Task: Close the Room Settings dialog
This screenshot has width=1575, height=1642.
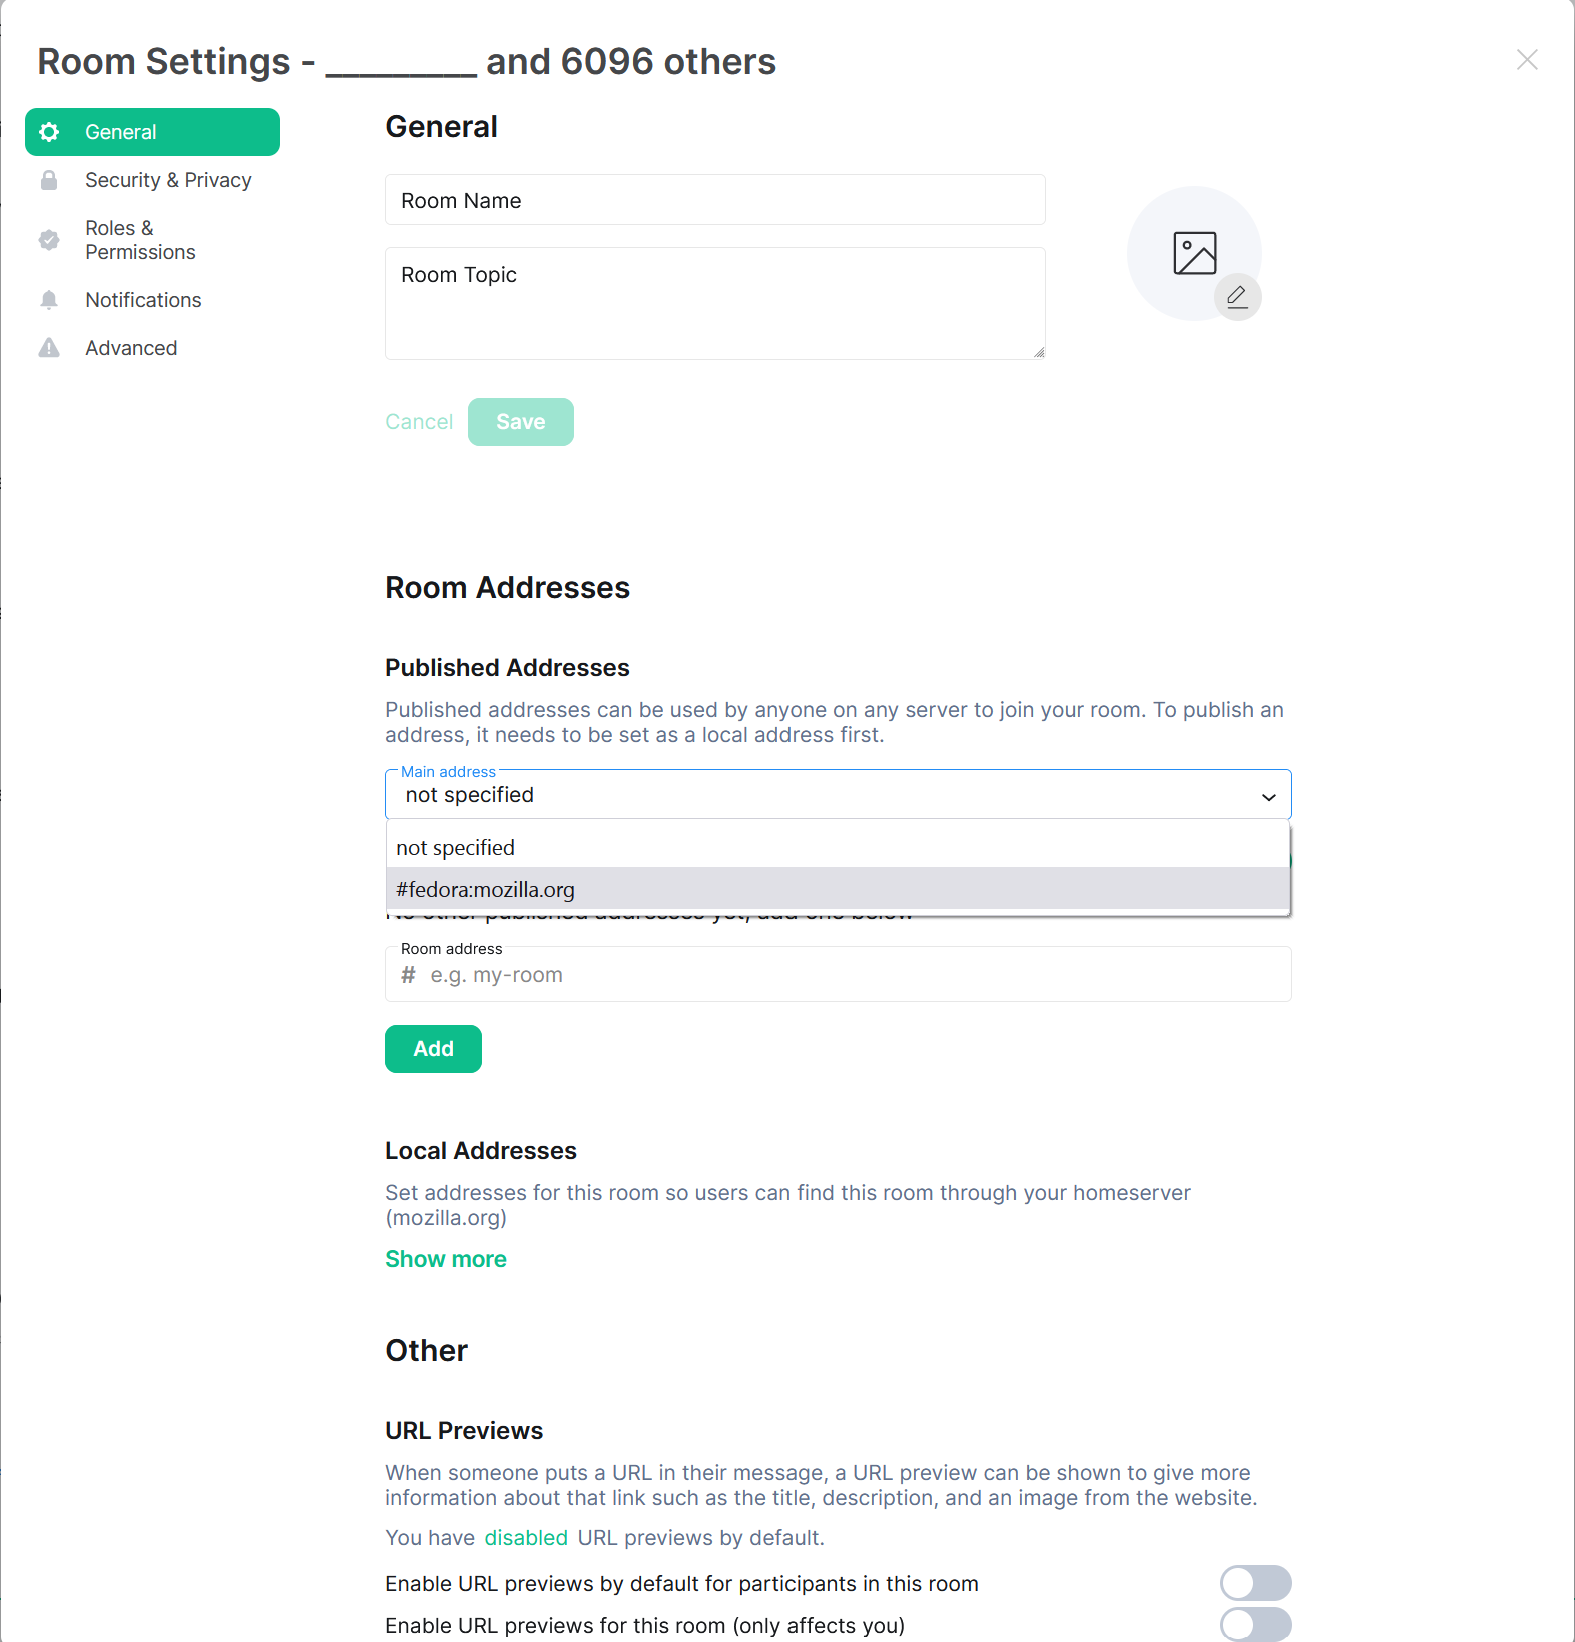Action: [x=1527, y=60]
